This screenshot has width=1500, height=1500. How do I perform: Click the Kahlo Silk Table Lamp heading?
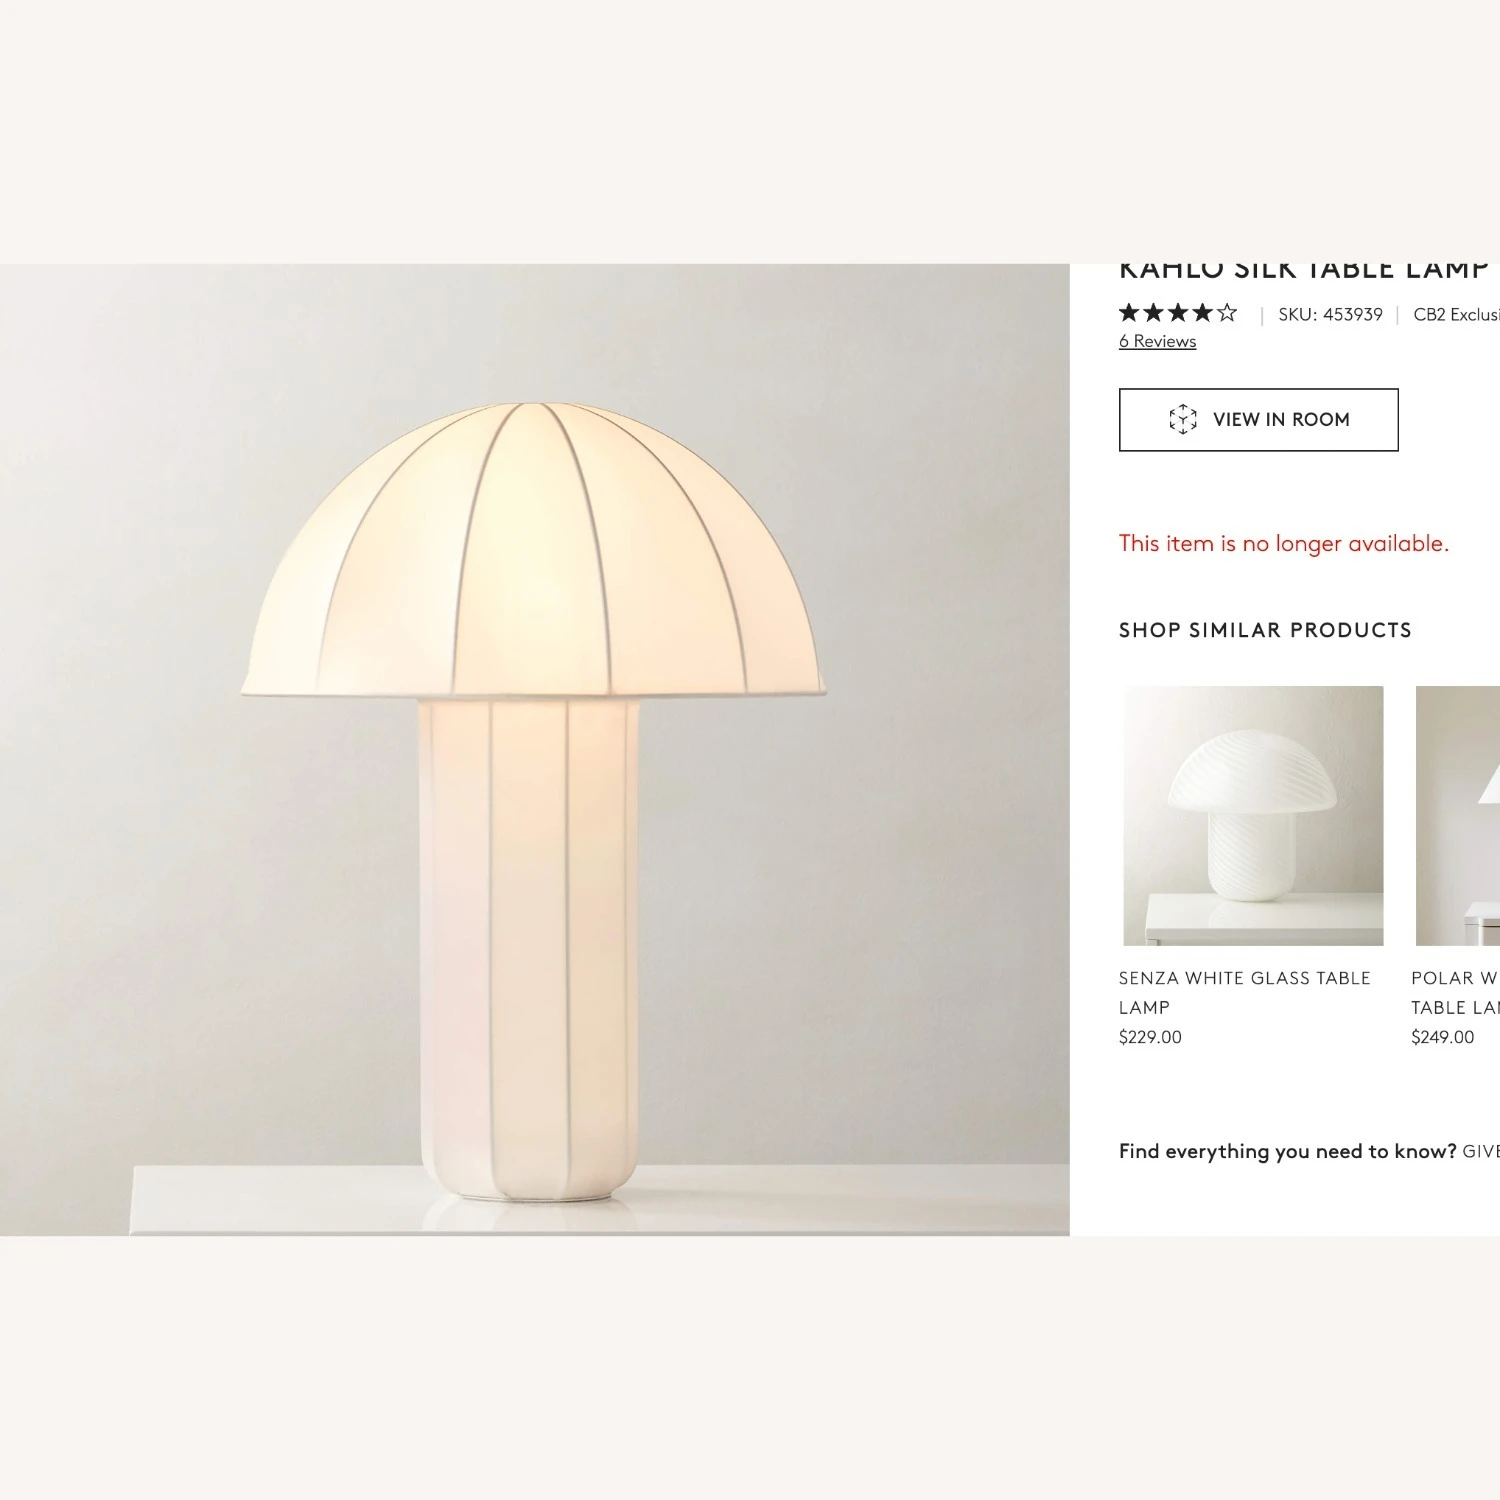pyautogui.click(x=1304, y=270)
